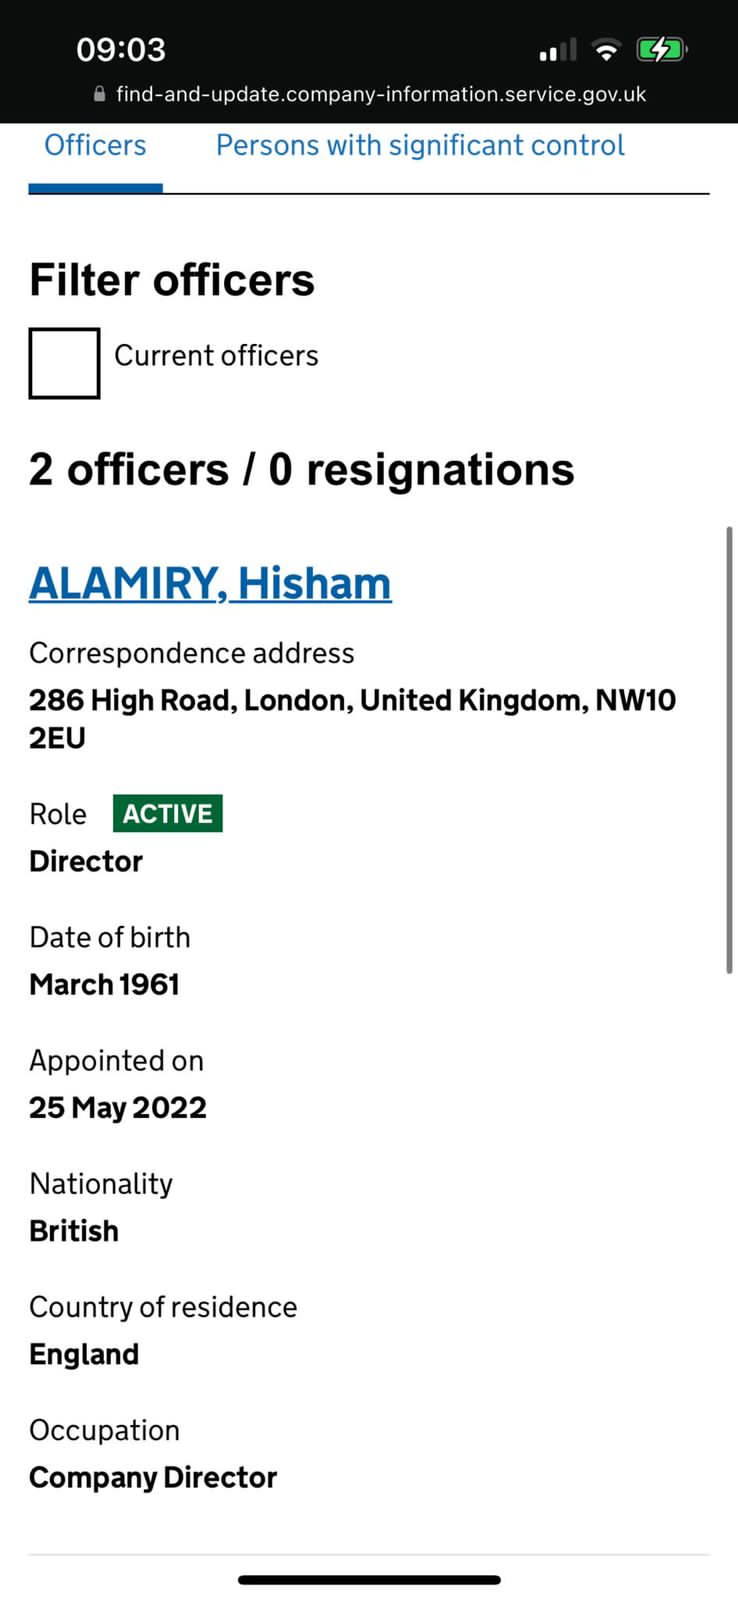Tap the padlock icon beside the URL

(99, 94)
